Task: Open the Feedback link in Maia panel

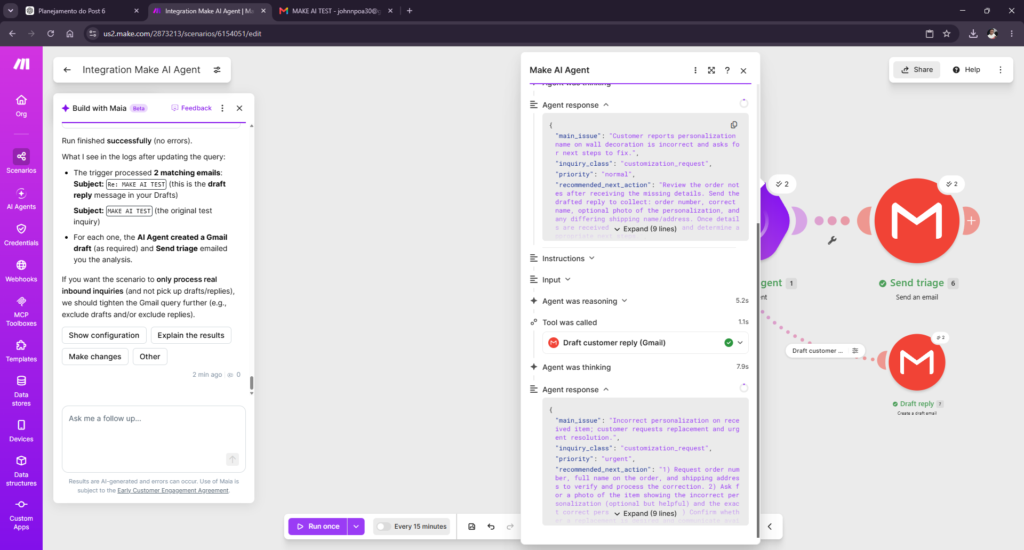Action: click(x=191, y=108)
